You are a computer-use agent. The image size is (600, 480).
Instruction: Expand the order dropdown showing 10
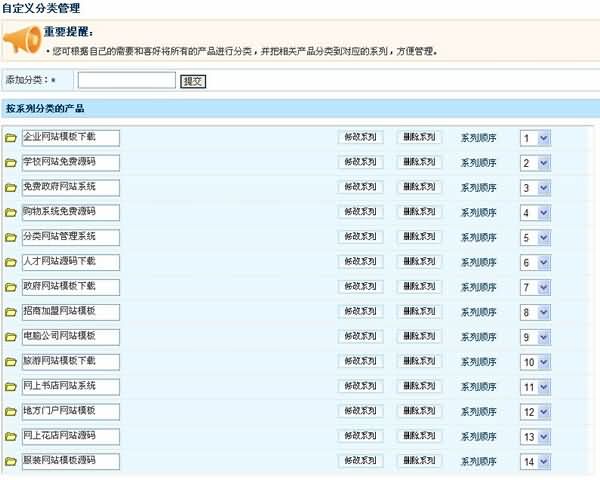pyautogui.click(x=535, y=362)
